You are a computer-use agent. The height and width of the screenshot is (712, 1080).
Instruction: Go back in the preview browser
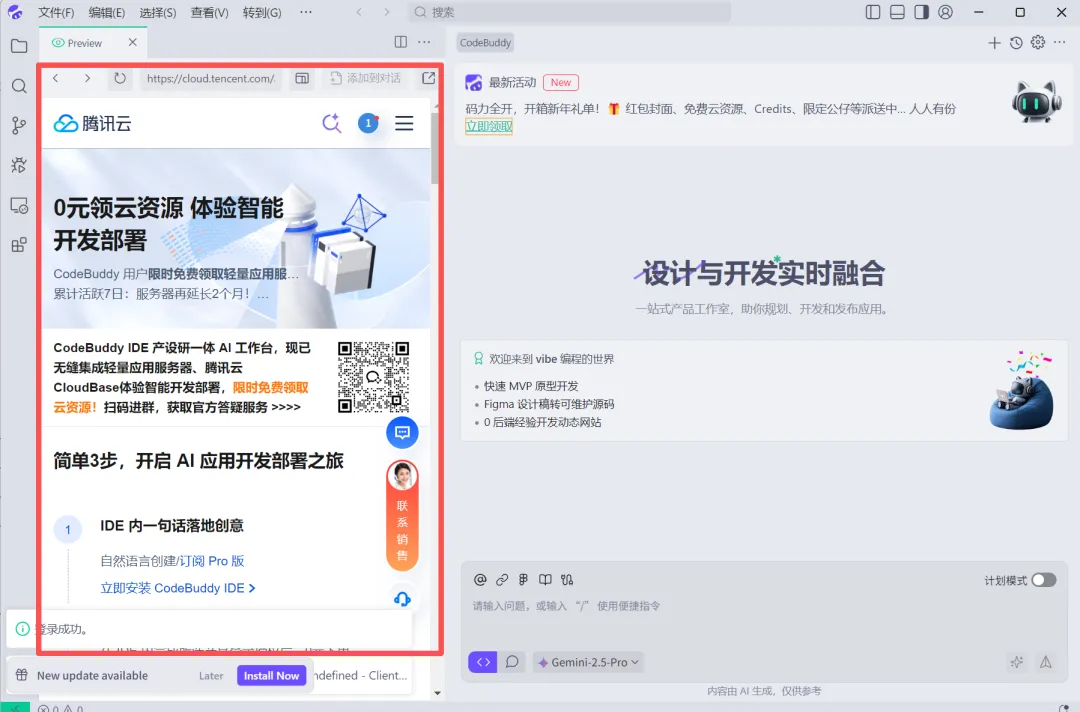[56, 78]
